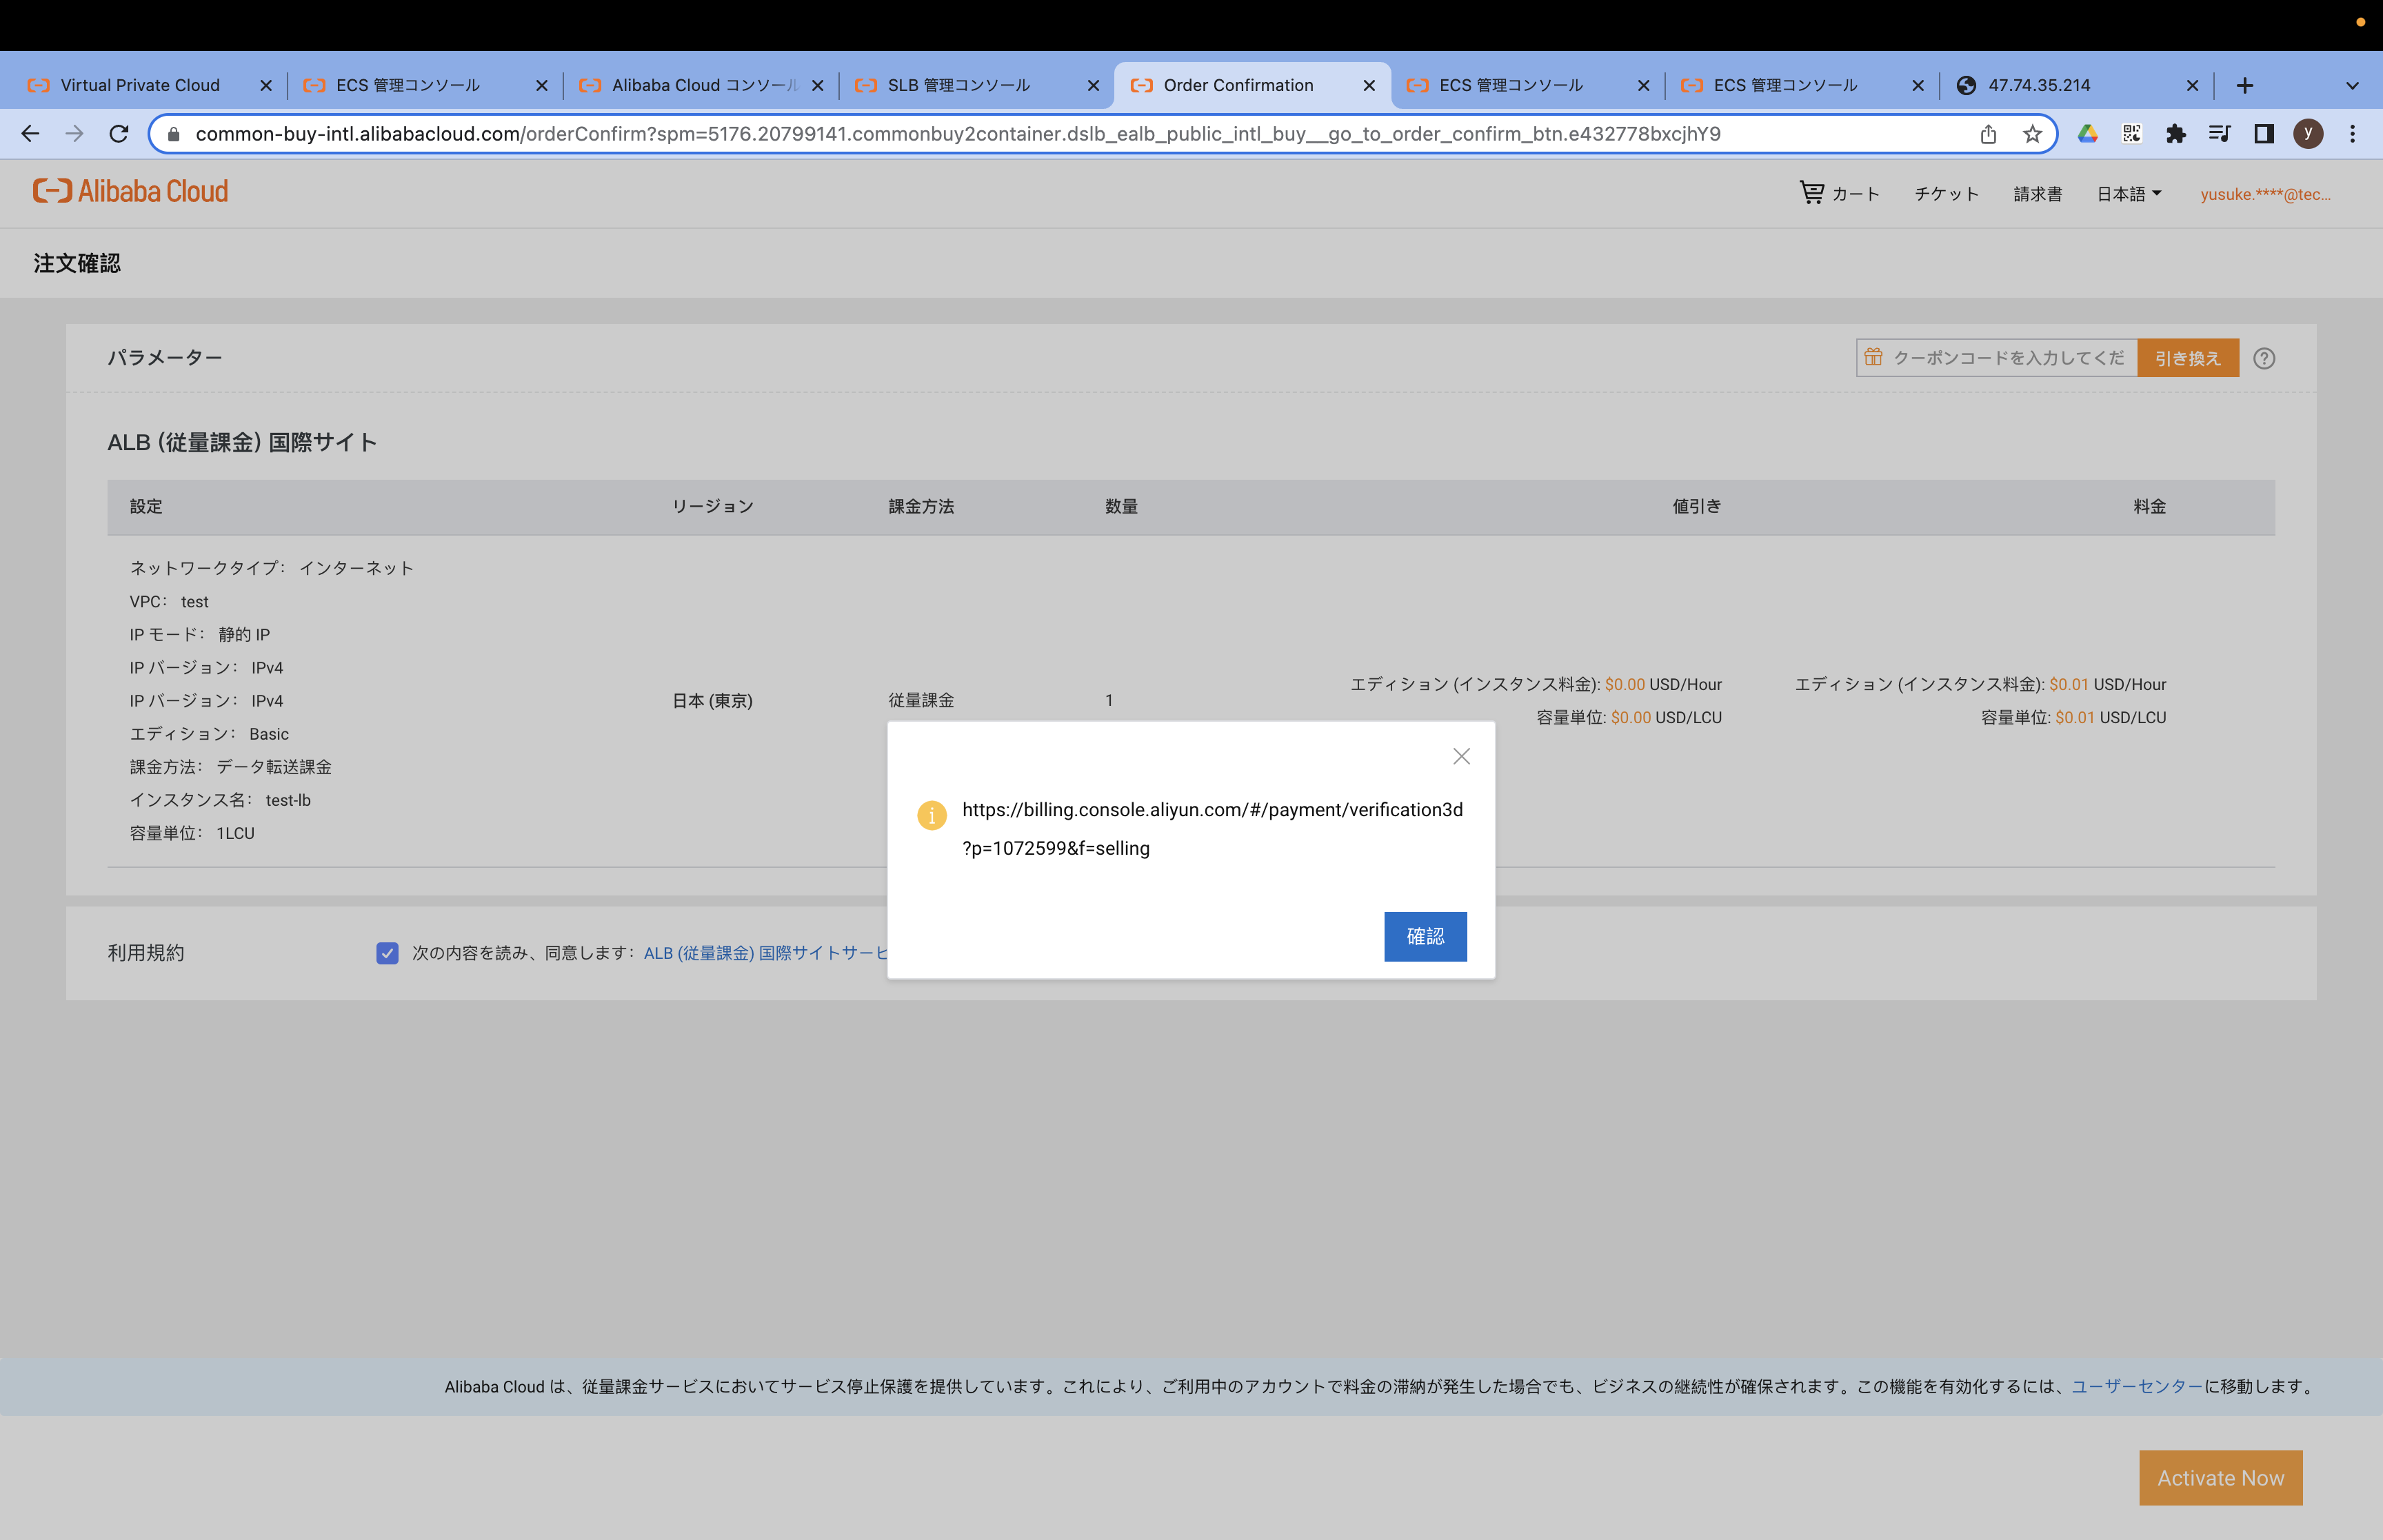Open the Chrome three-dot menu
This screenshot has width=2383, height=1540.
pos(2352,133)
